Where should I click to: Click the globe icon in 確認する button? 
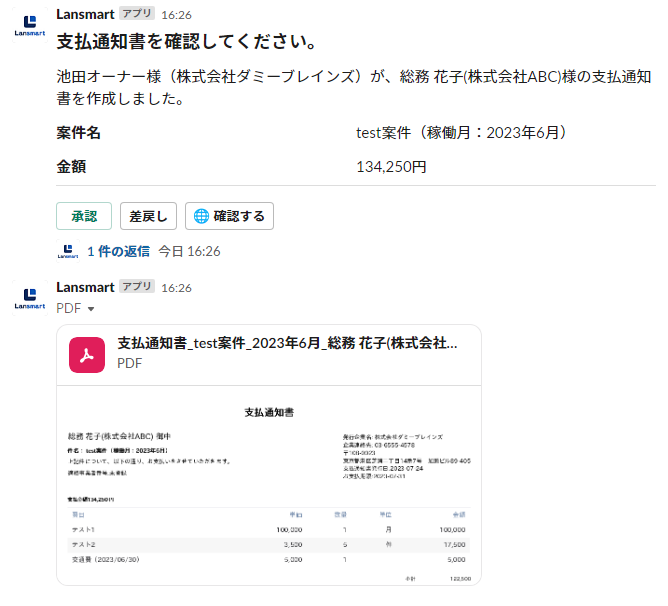(201, 216)
